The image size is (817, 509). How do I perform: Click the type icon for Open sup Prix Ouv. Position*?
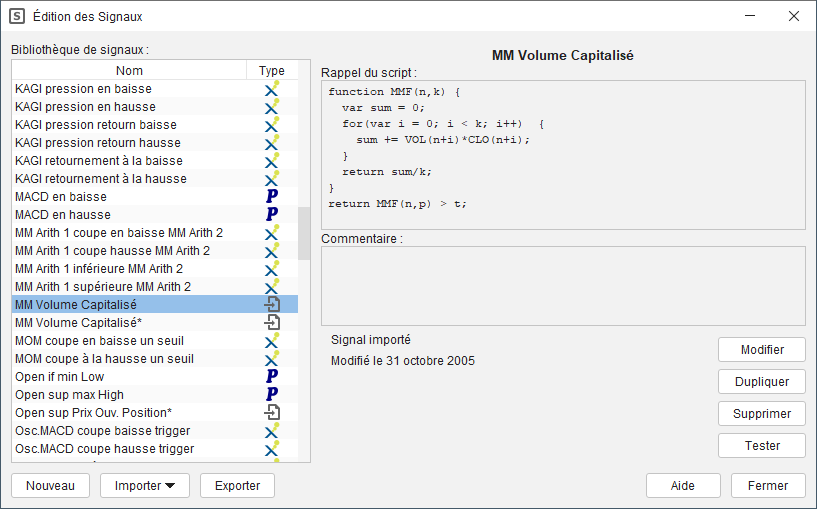click(271, 413)
